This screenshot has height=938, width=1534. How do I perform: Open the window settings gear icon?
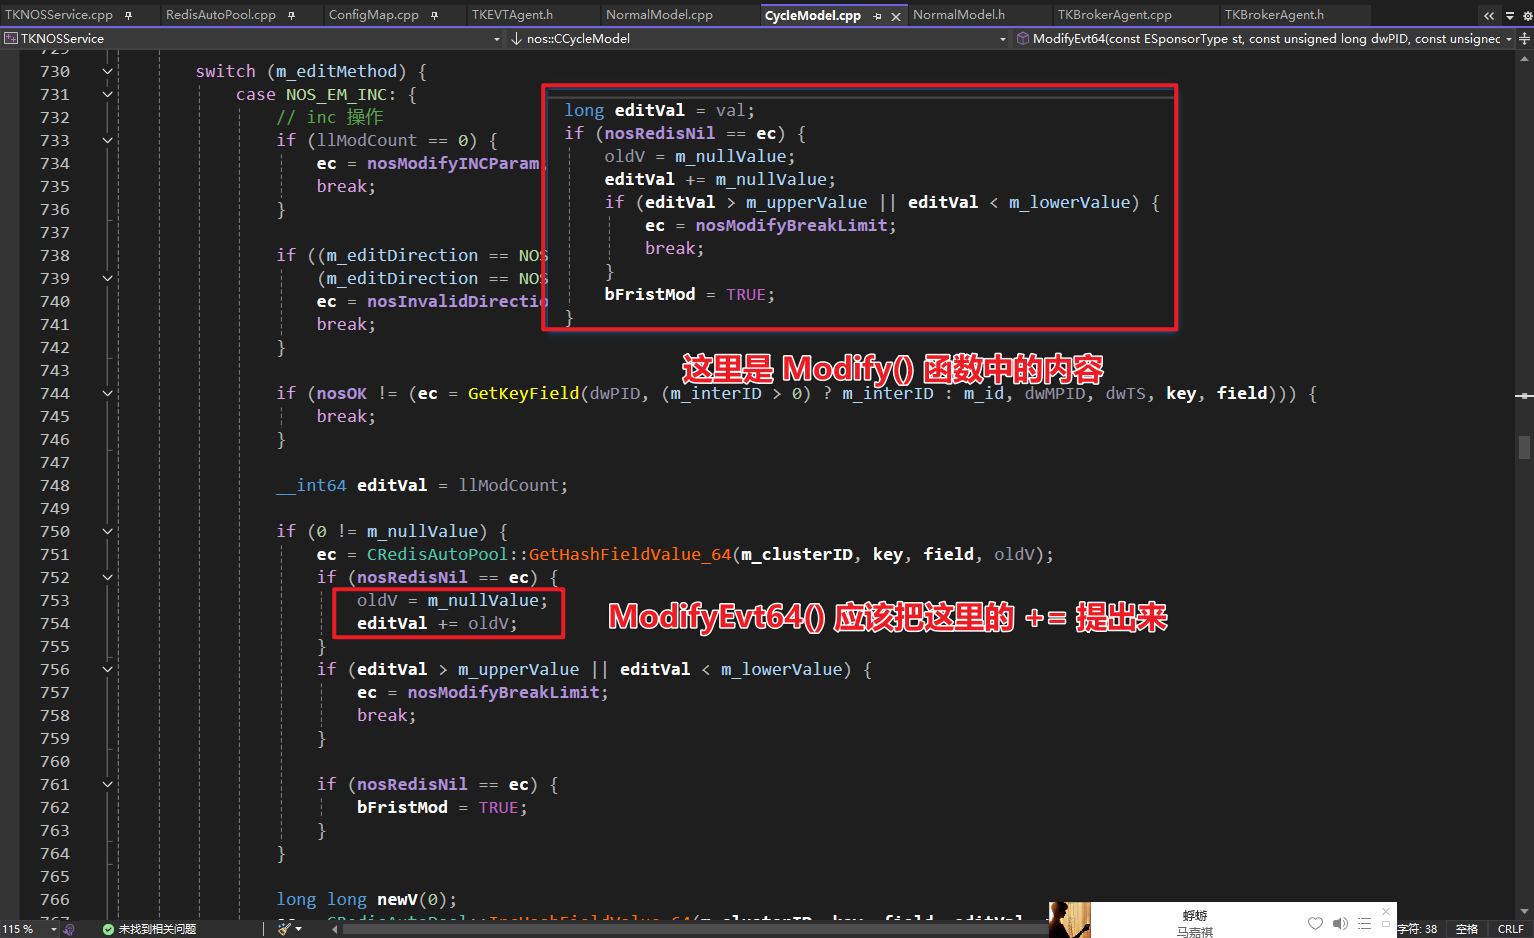tap(1527, 15)
